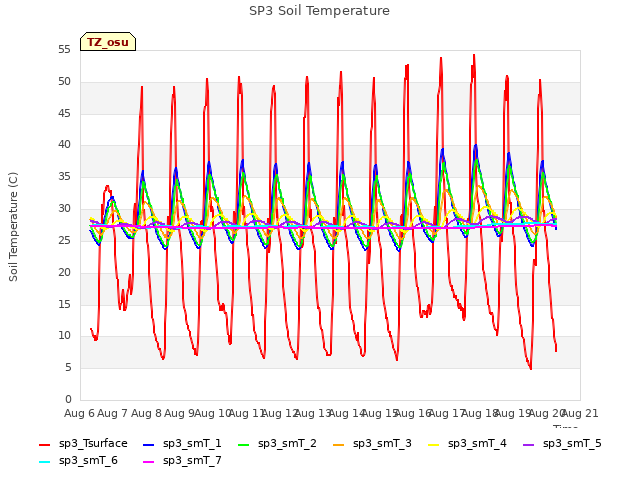Click the Aug 8 x-axis tick label
640x480 pixels.
[x=146, y=413]
